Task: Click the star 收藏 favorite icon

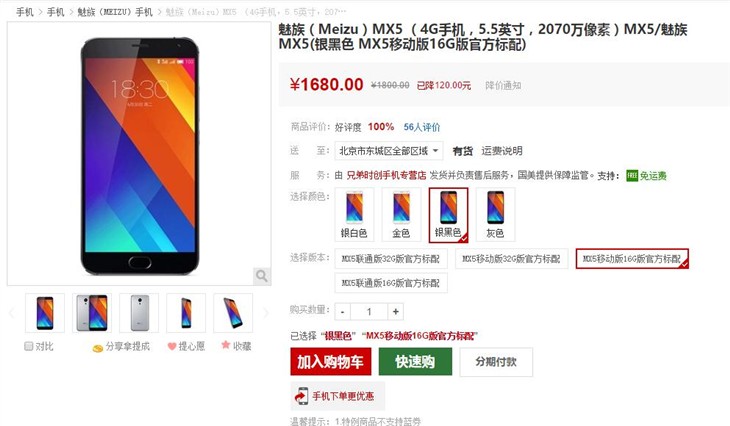Action: (x=226, y=345)
